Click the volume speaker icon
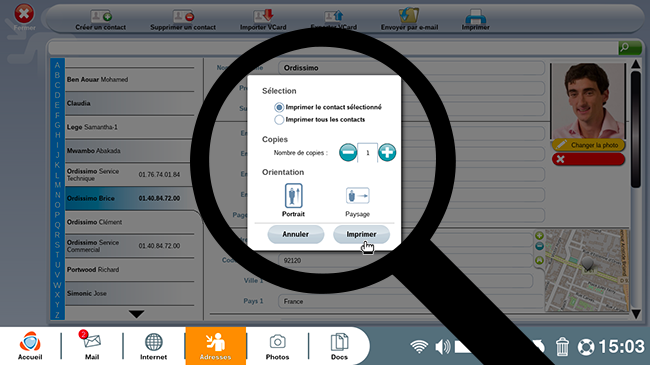Viewport: 650px width, 365px height. (x=443, y=347)
